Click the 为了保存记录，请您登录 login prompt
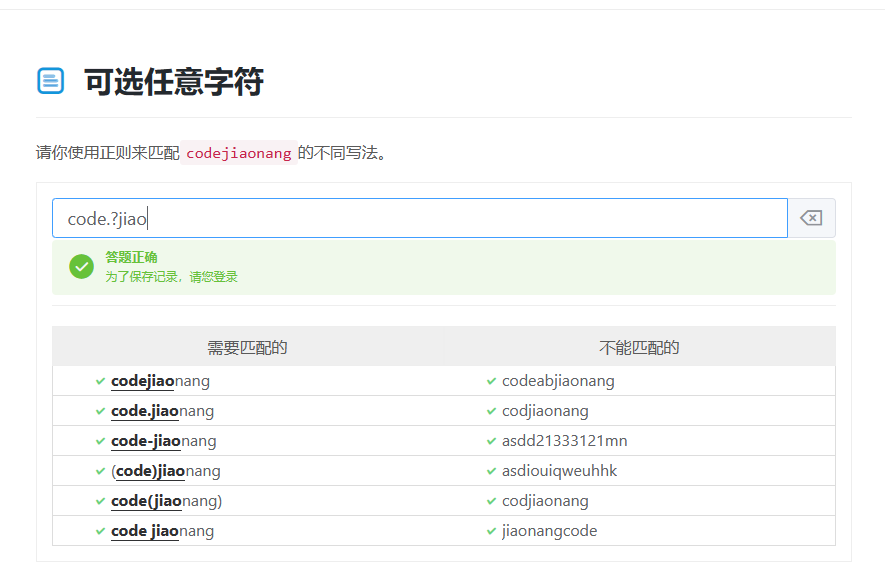This screenshot has height=579, width=885. tap(171, 277)
